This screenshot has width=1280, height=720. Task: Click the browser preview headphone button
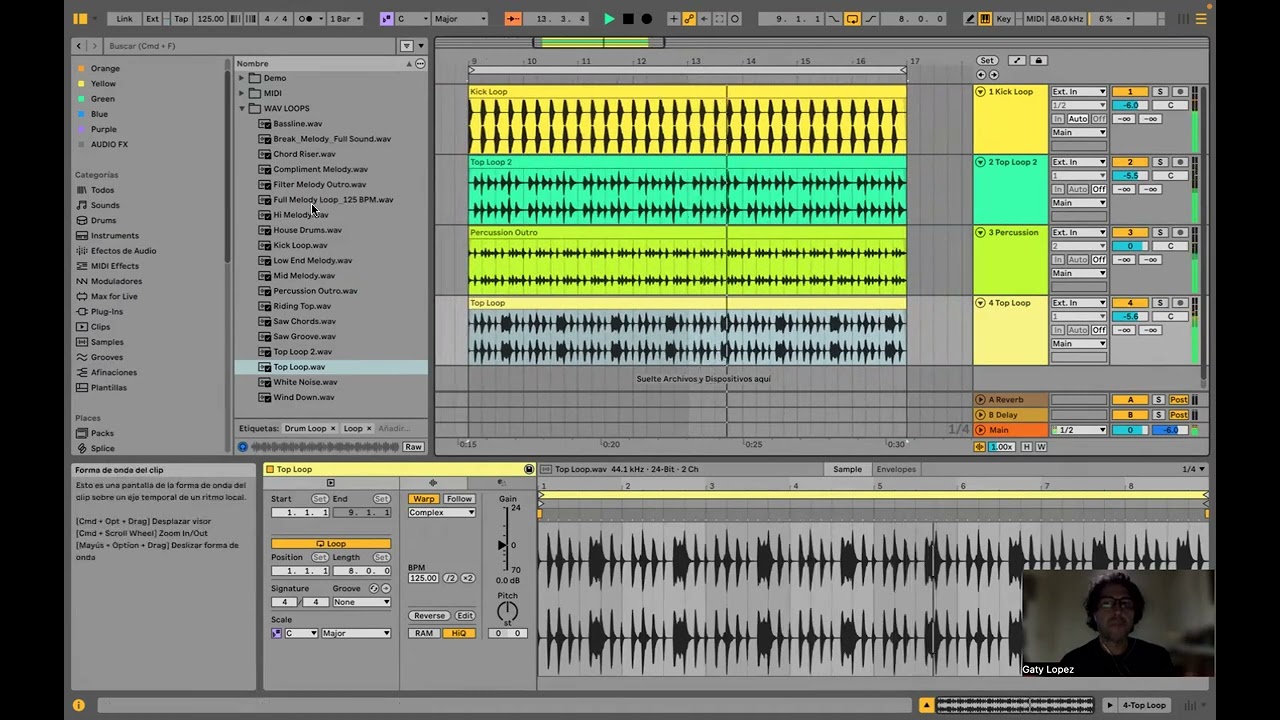[243, 447]
